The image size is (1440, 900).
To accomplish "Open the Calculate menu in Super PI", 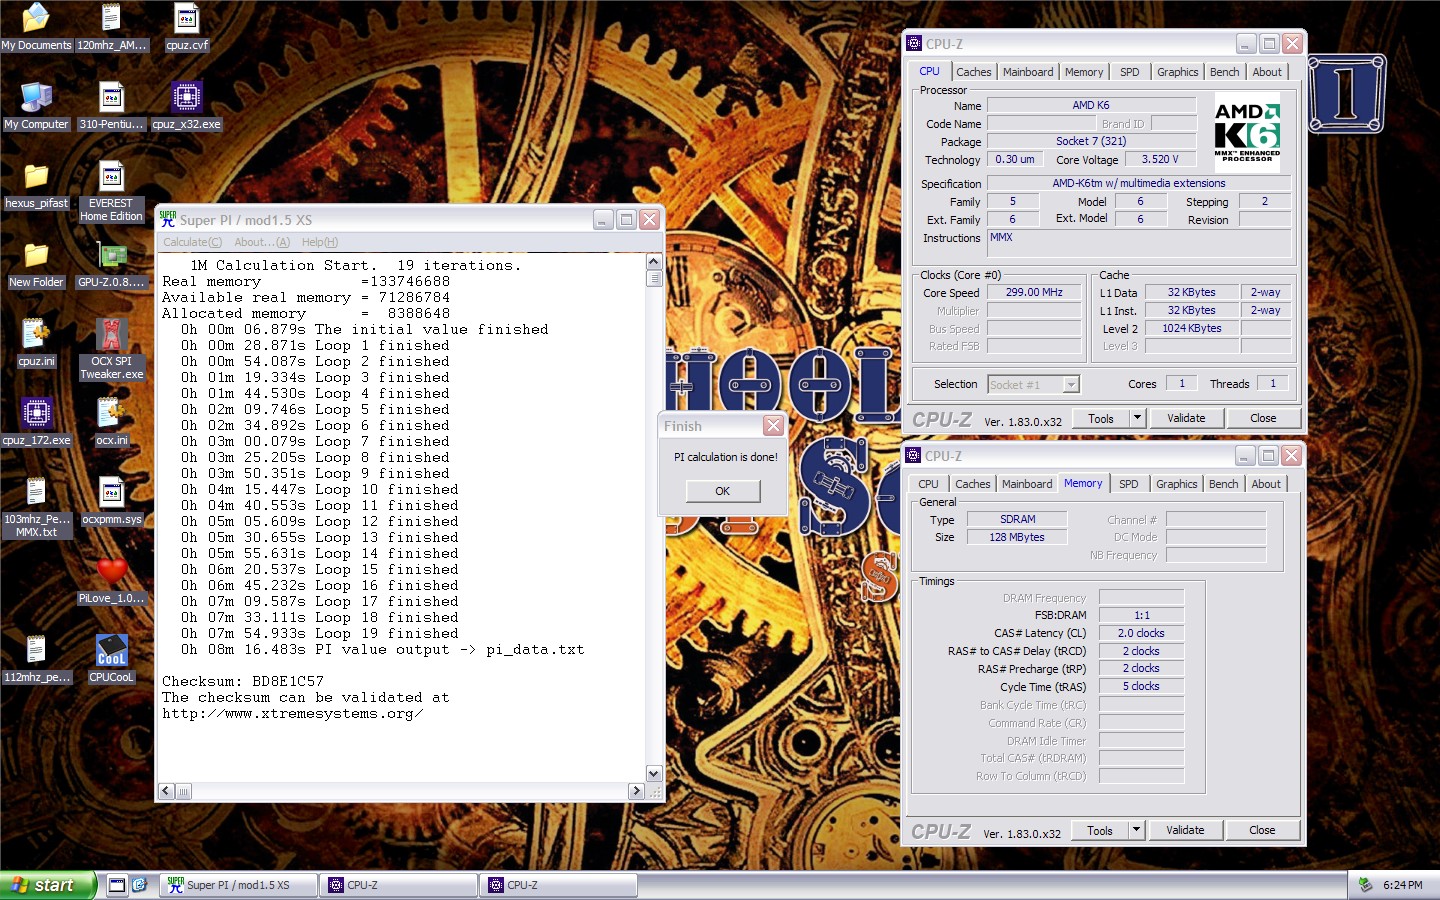I will tap(192, 242).
